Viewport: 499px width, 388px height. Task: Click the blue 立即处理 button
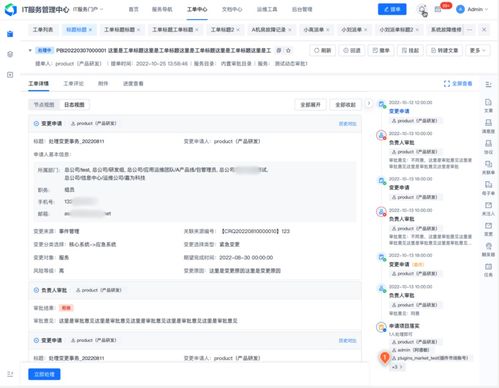[x=44, y=374]
